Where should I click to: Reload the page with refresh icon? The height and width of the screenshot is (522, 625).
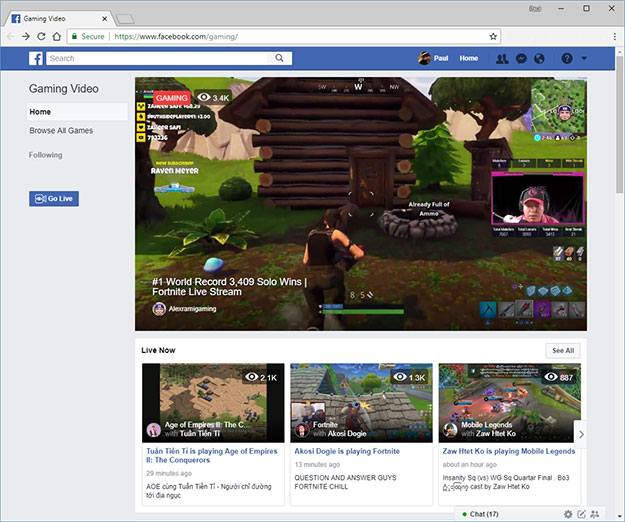(x=41, y=37)
